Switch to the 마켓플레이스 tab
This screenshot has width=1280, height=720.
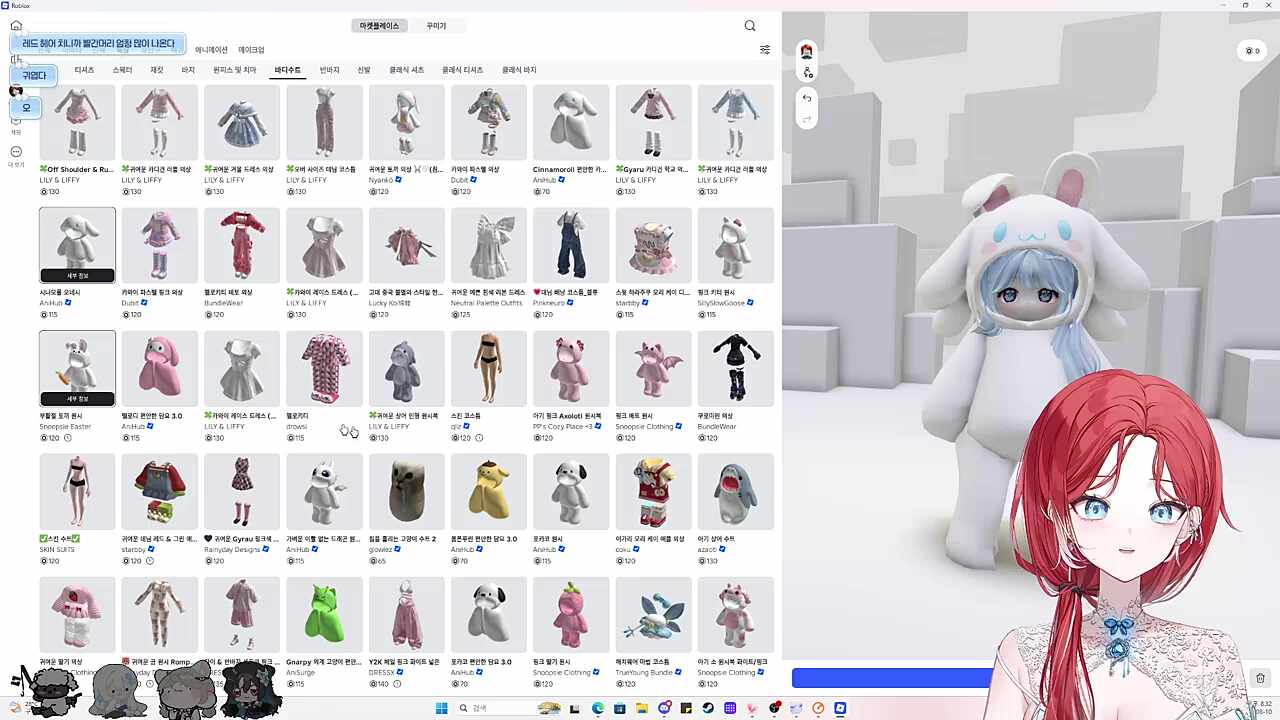click(x=379, y=26)
